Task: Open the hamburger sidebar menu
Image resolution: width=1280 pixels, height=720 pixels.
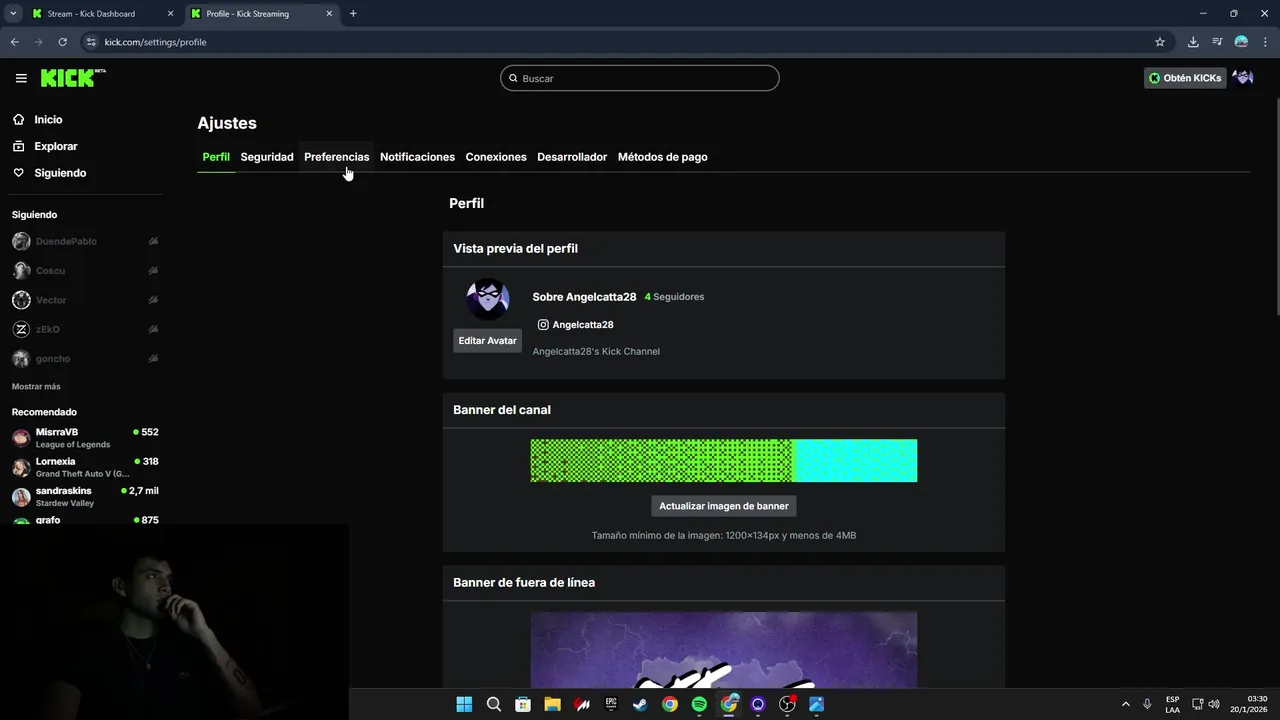Action: click(x=21, y=78)
